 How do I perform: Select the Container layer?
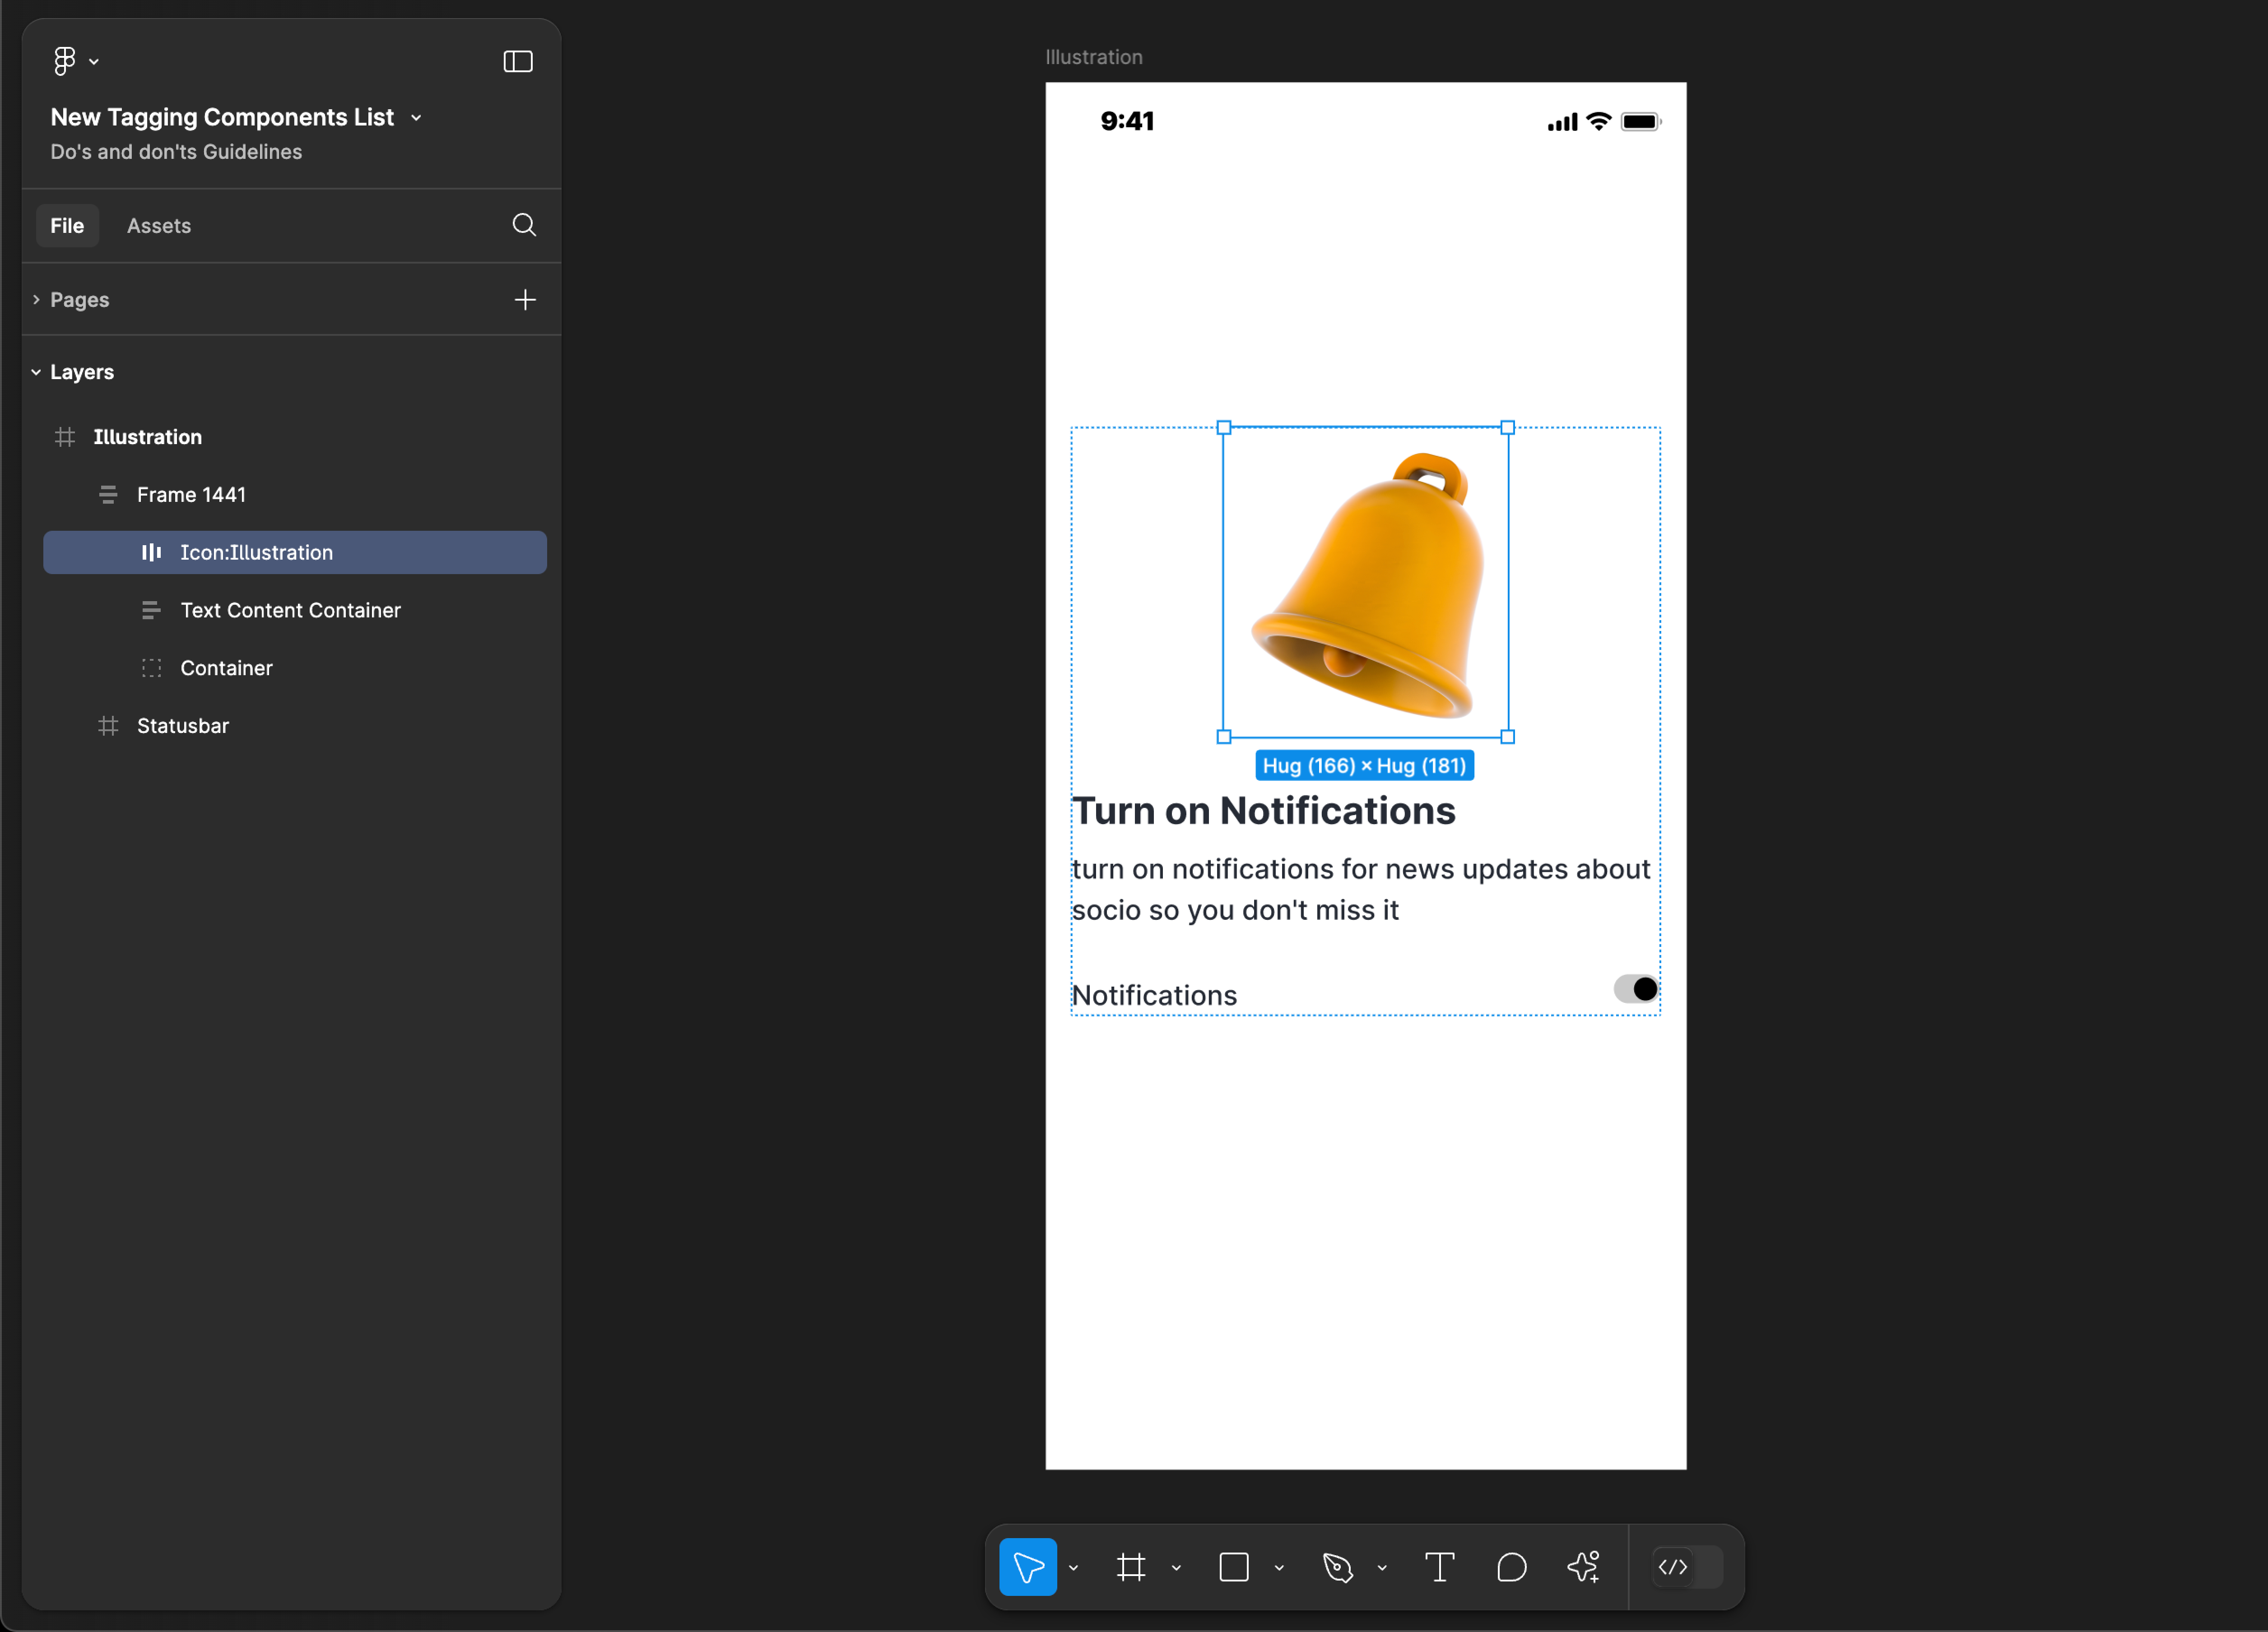click(x=295, y=668)
